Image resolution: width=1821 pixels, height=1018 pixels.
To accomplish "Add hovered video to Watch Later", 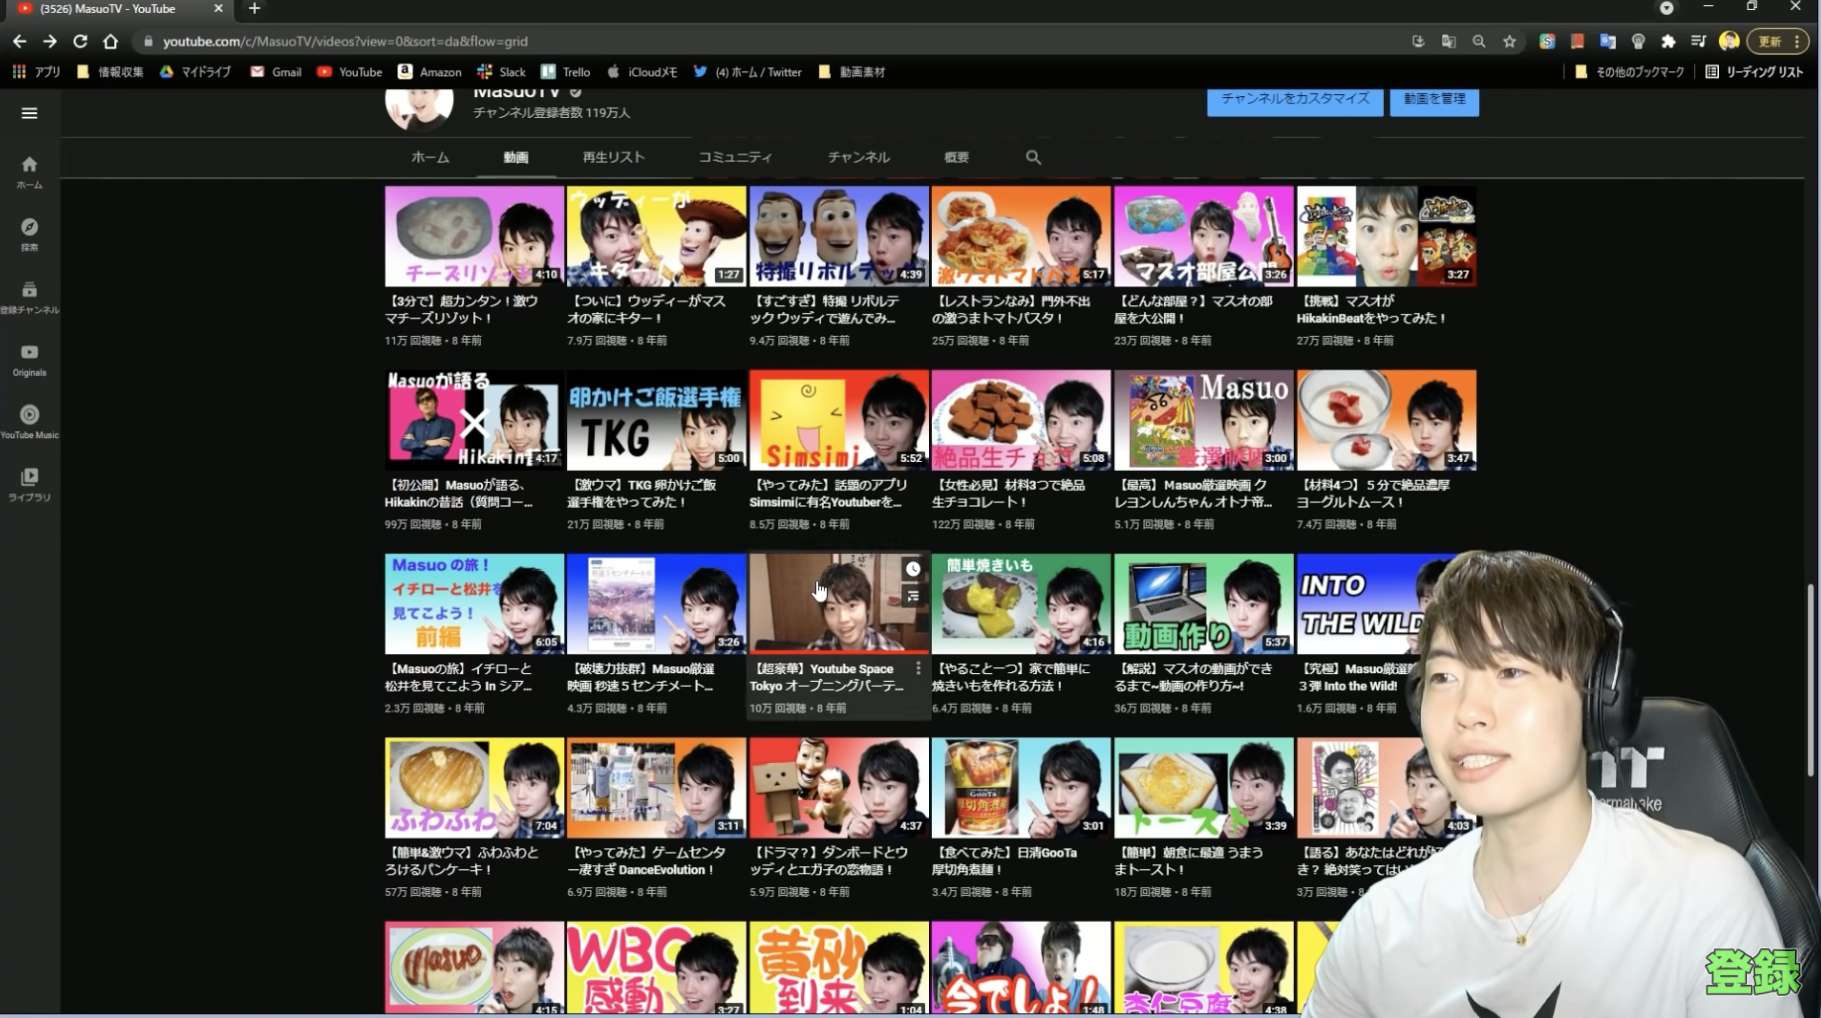I will tap(913, 569).
